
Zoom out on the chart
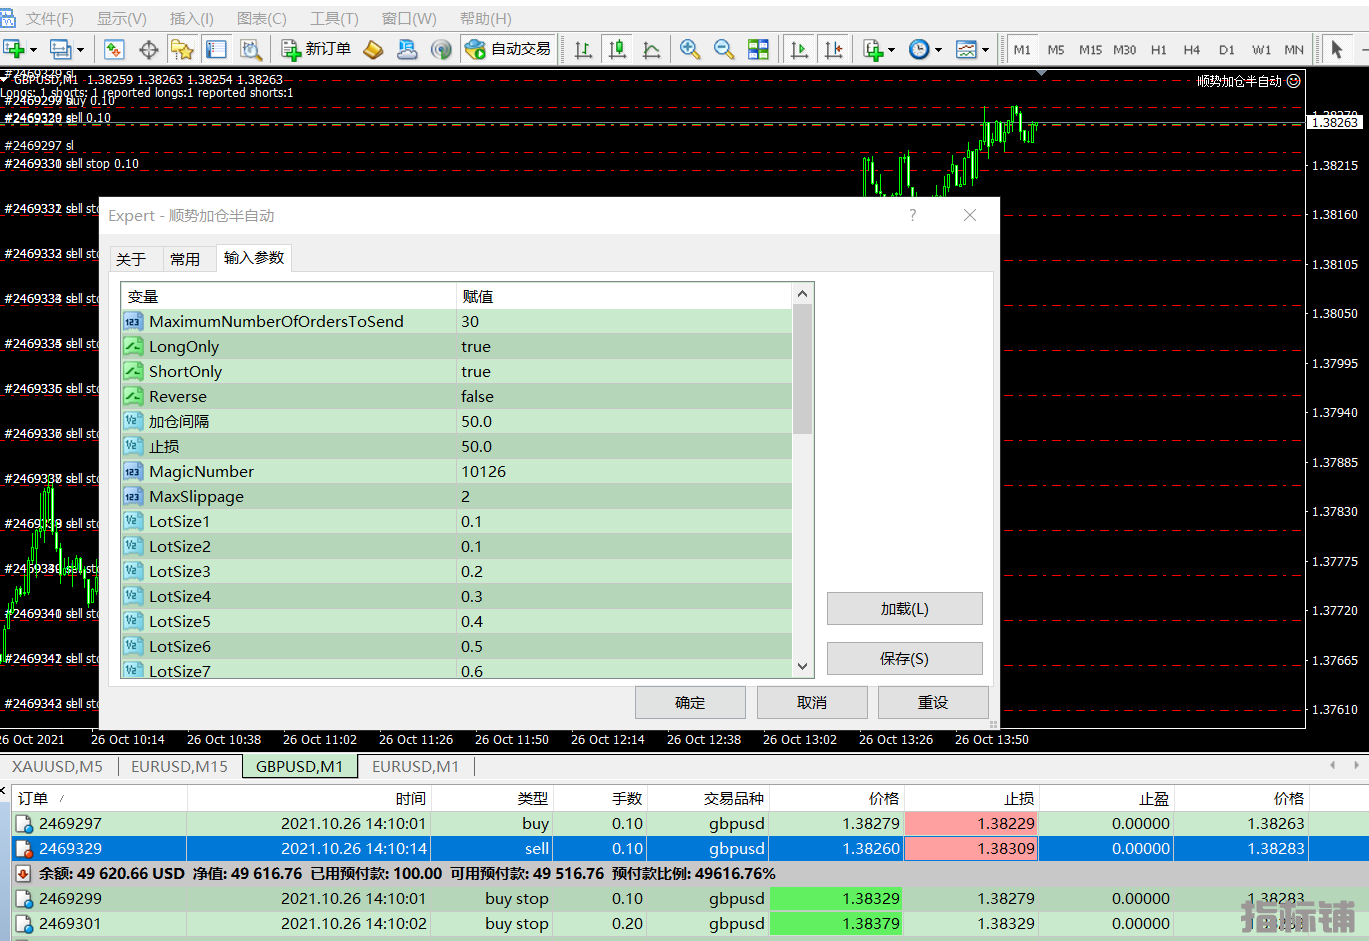(x=724, y=49)
